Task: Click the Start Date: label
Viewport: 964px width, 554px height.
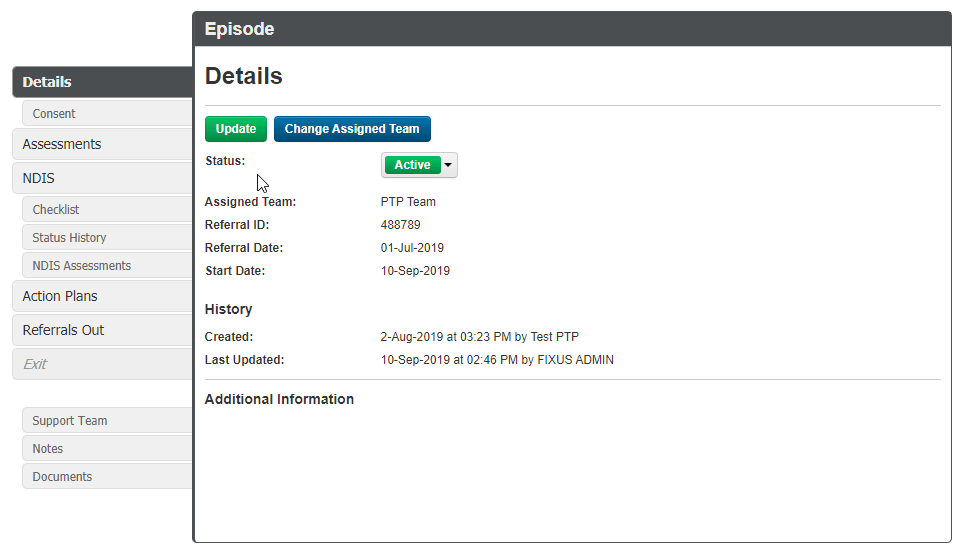Action: [x=235, y=271]
